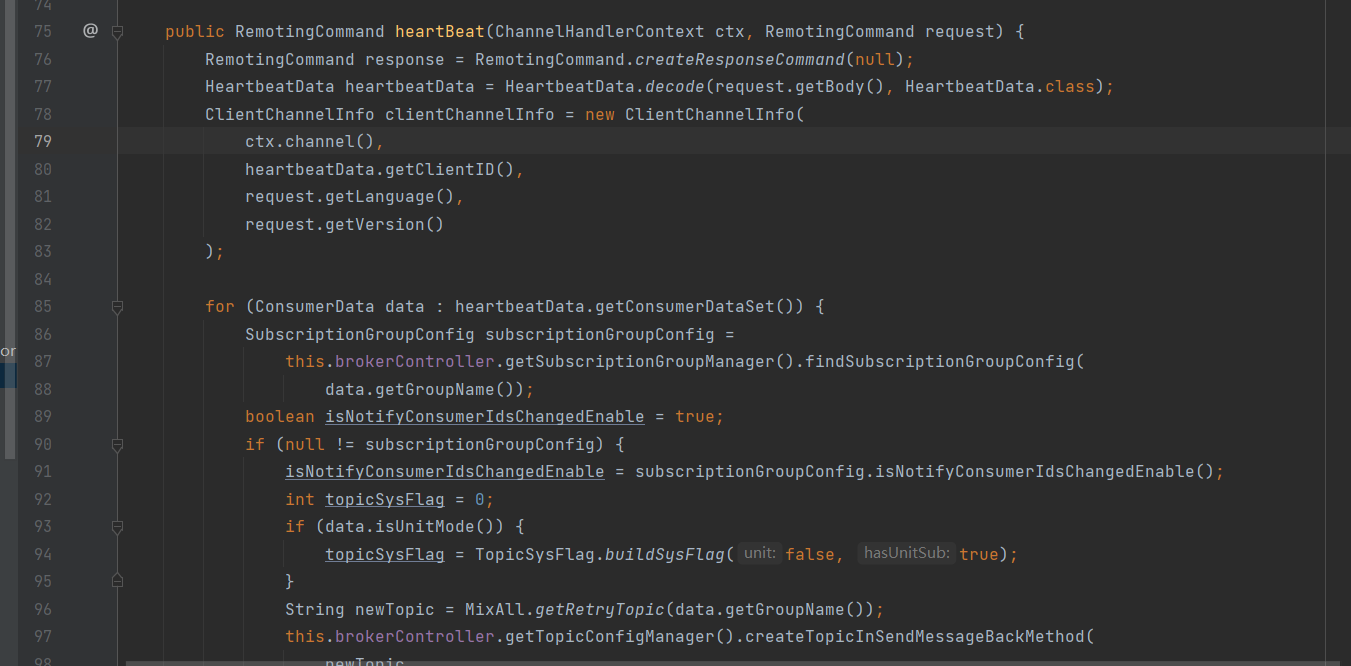
Task: Click buildSysFlag method call on line 94
Action: tap(663, 554)
